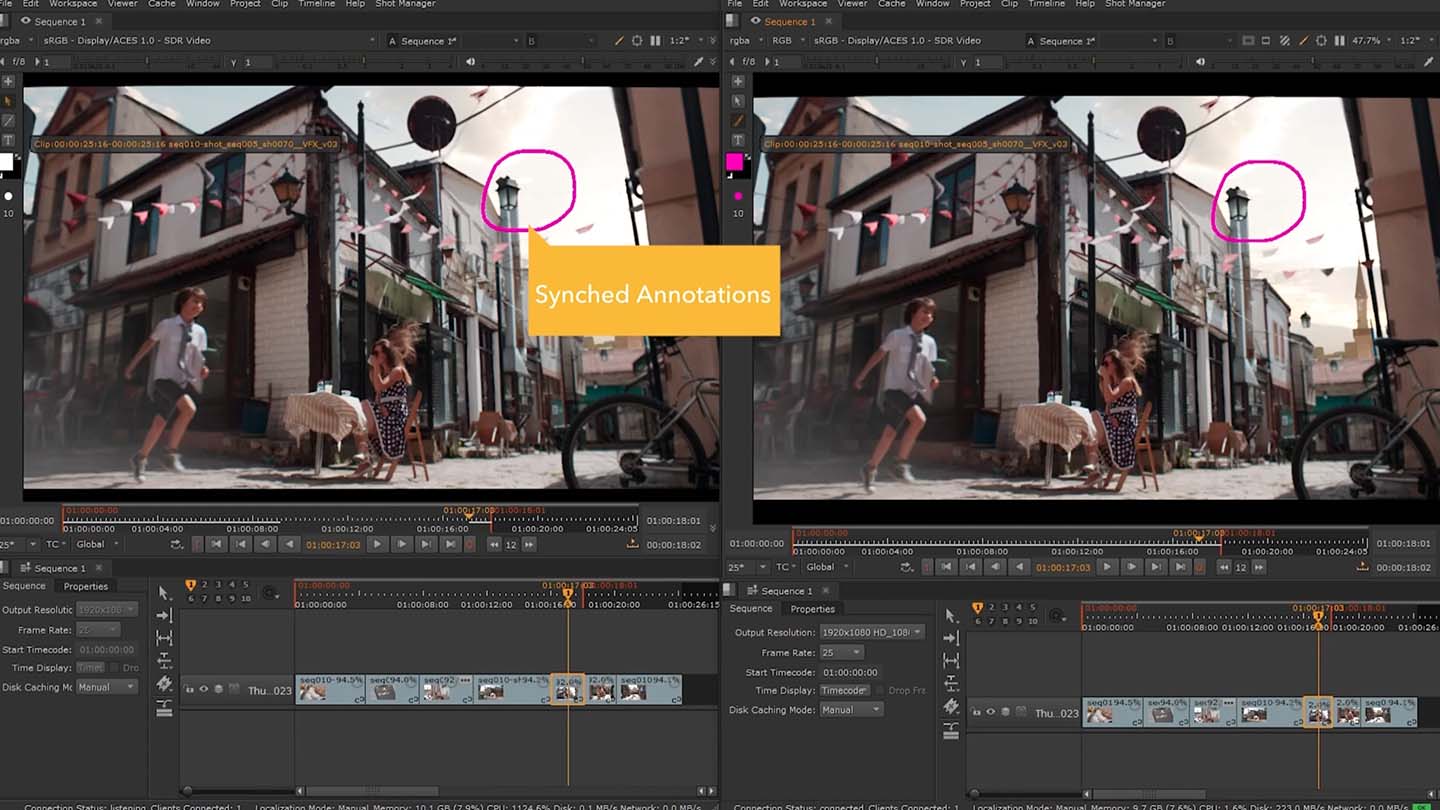Toggle the lock icon on the left timeline track
This screenshot has height=810, width=1440.
pos(189,689)
